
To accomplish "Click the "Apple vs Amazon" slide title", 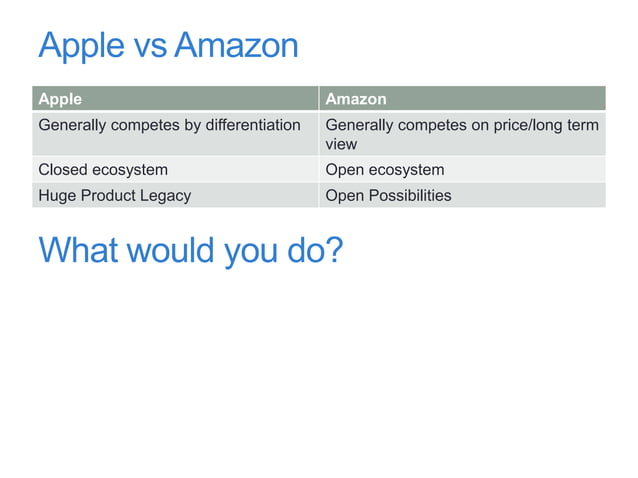I will (168, 46).
